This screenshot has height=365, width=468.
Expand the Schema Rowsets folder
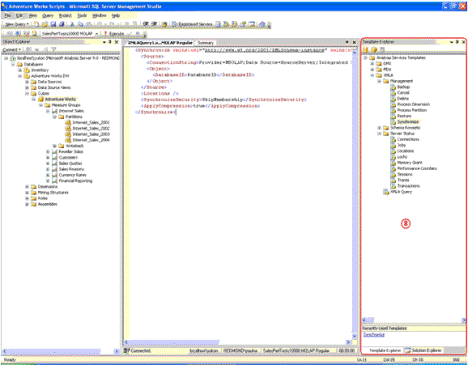[x=379, y=128]
